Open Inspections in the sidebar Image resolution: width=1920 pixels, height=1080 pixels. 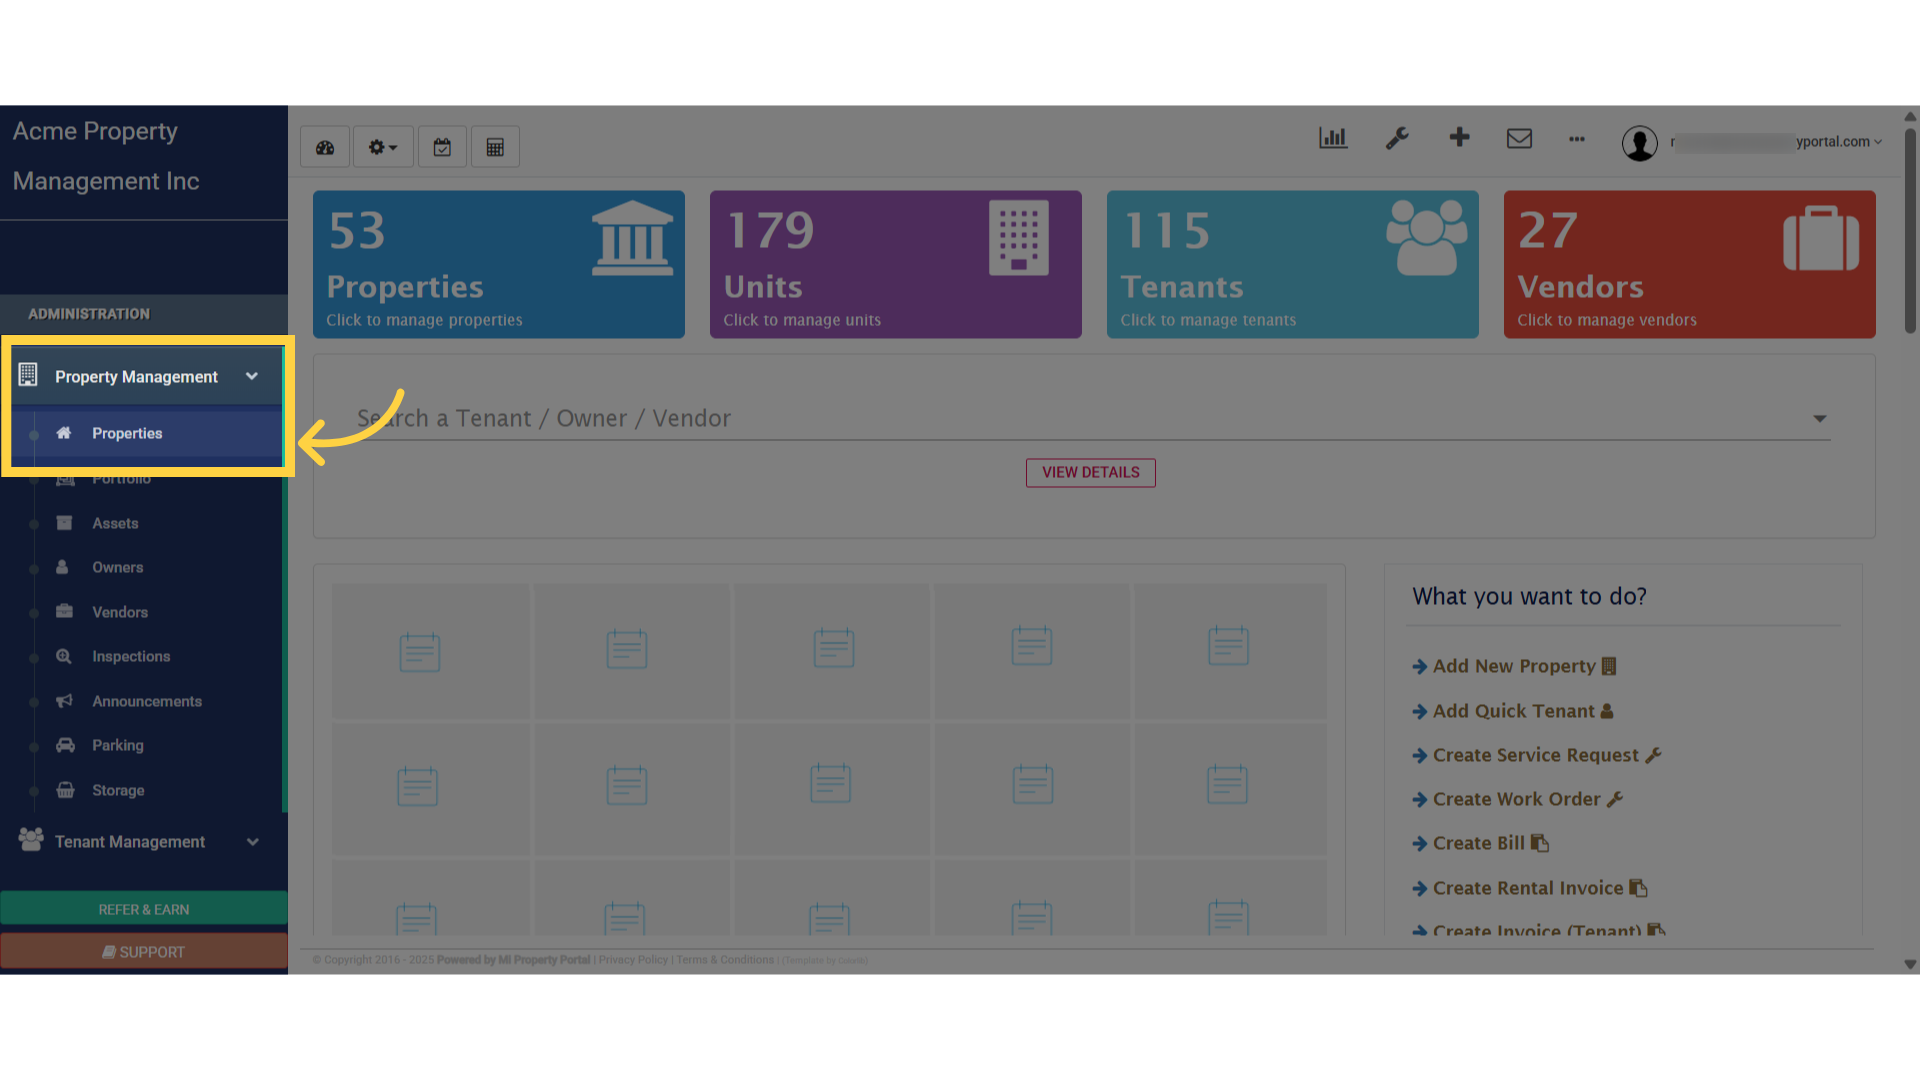pos(131,656)
